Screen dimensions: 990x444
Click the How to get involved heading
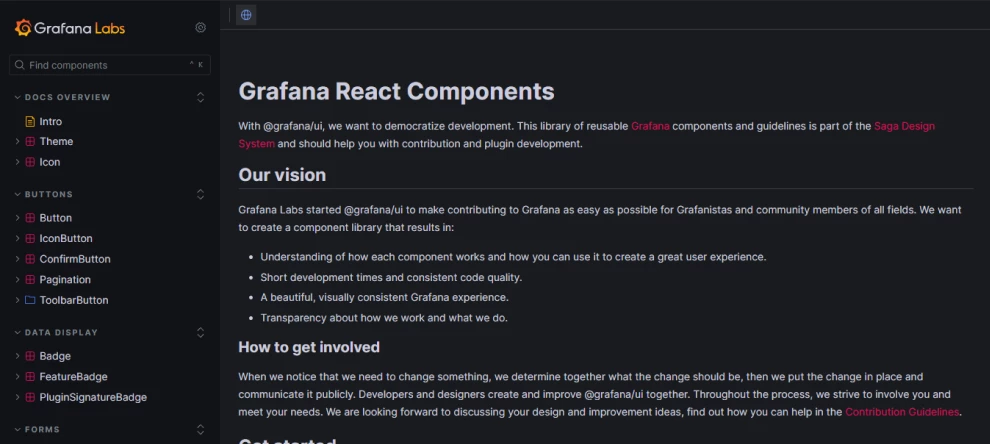309,347
